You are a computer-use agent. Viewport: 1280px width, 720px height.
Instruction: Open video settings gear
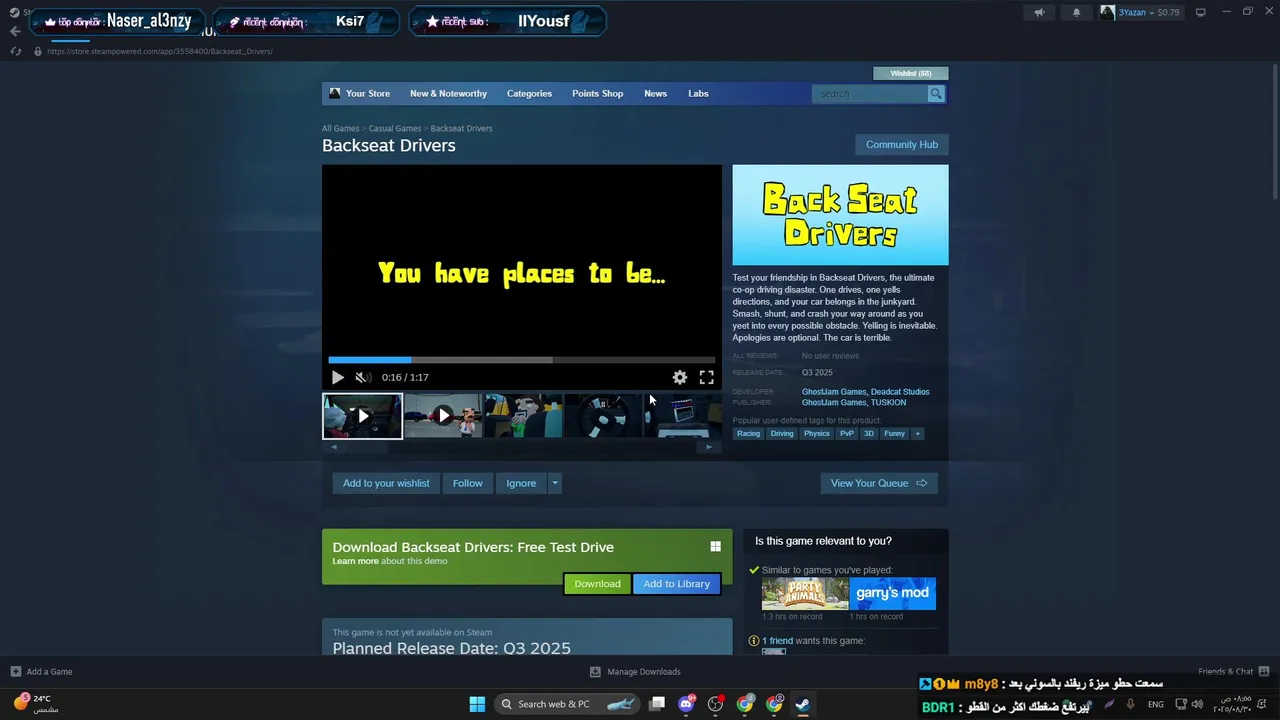point(680,377)
